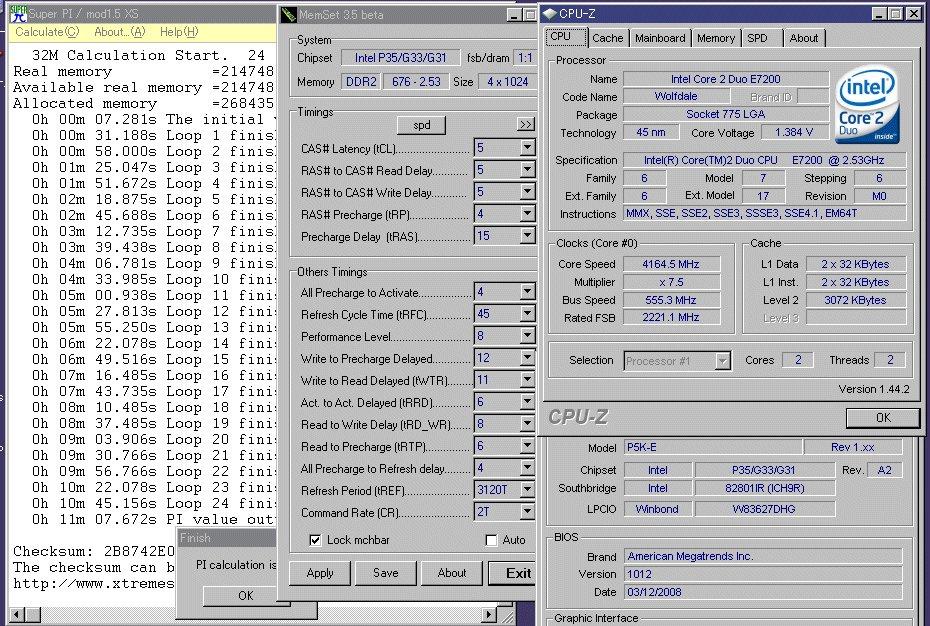The height and width of the screenshot is (626, 930).
Task: Click the About button in MemSet
Action: [x=451, y=573]
